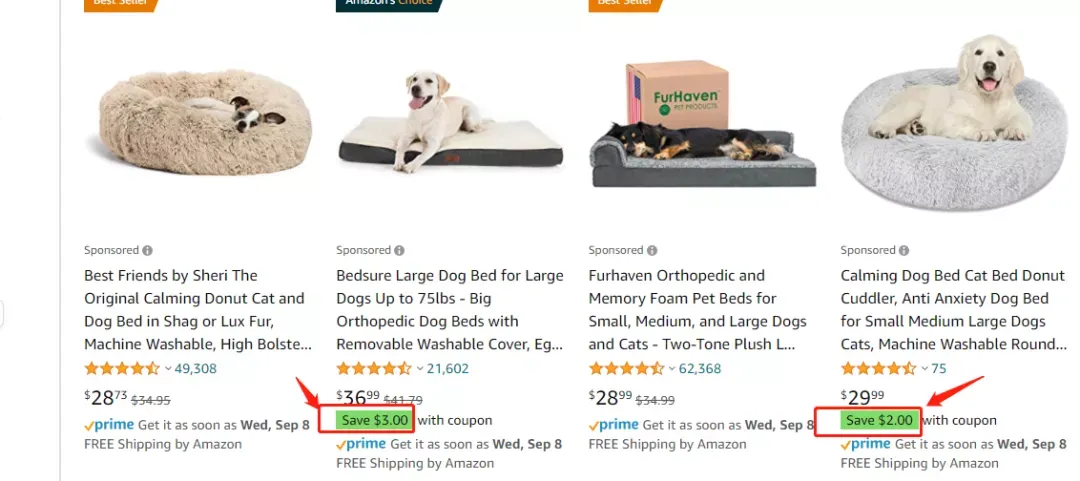Expand rating chevron beside 62,368 reviews

coord(672,369)
